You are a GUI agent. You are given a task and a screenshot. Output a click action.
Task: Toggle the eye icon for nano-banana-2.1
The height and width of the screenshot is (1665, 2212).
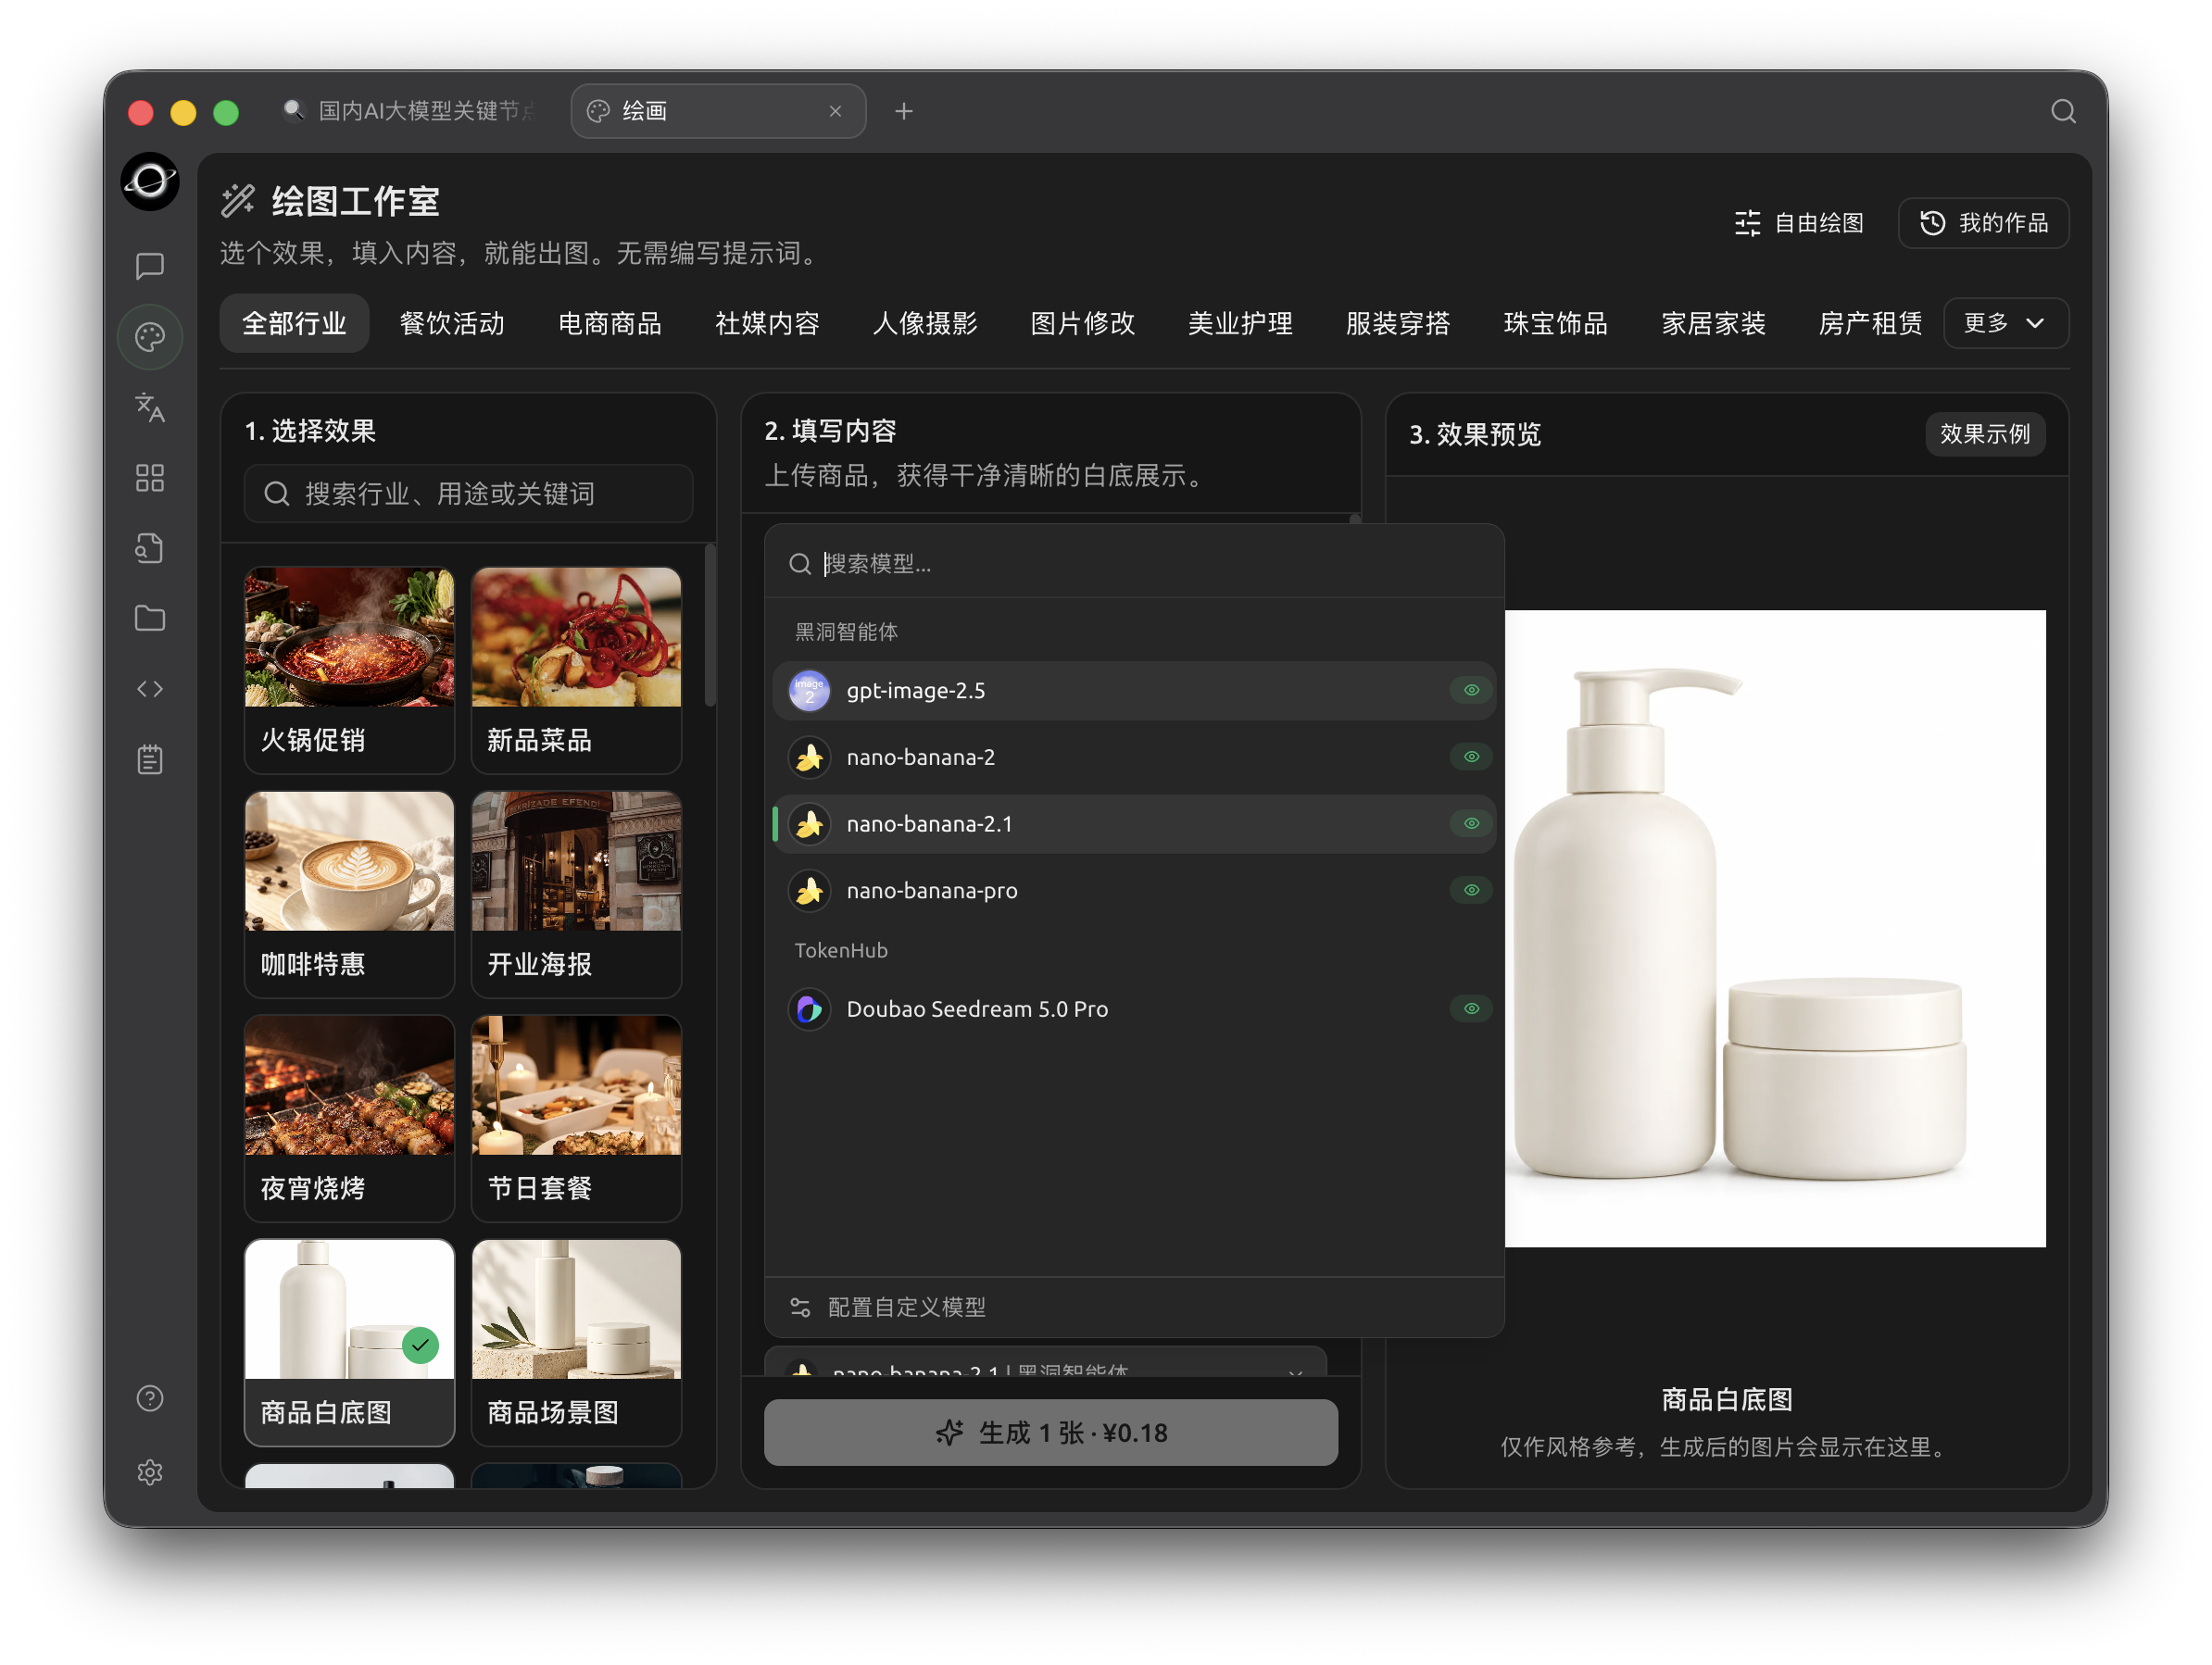(x=1471, y=824)
